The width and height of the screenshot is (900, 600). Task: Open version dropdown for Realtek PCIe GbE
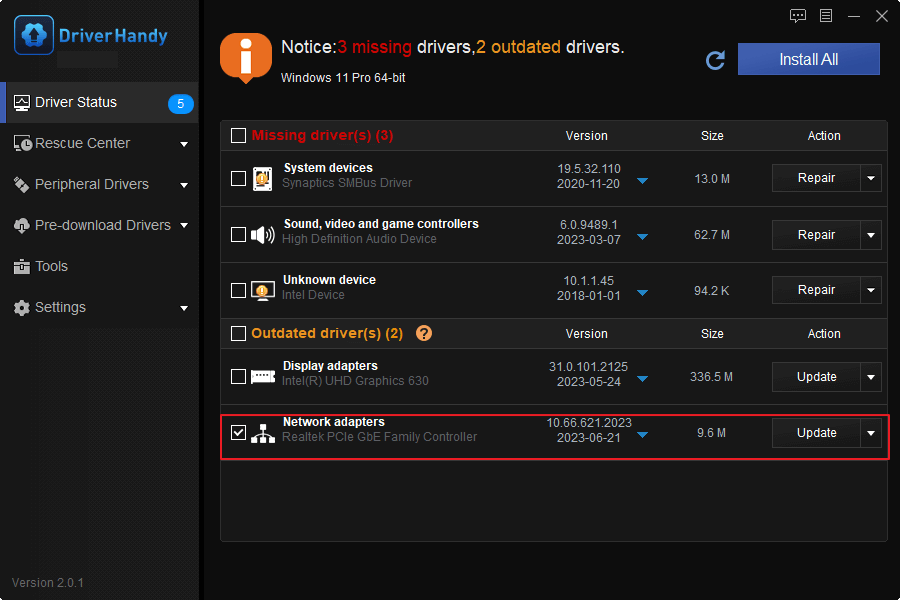pyautogui.click(x=643, y=435)
